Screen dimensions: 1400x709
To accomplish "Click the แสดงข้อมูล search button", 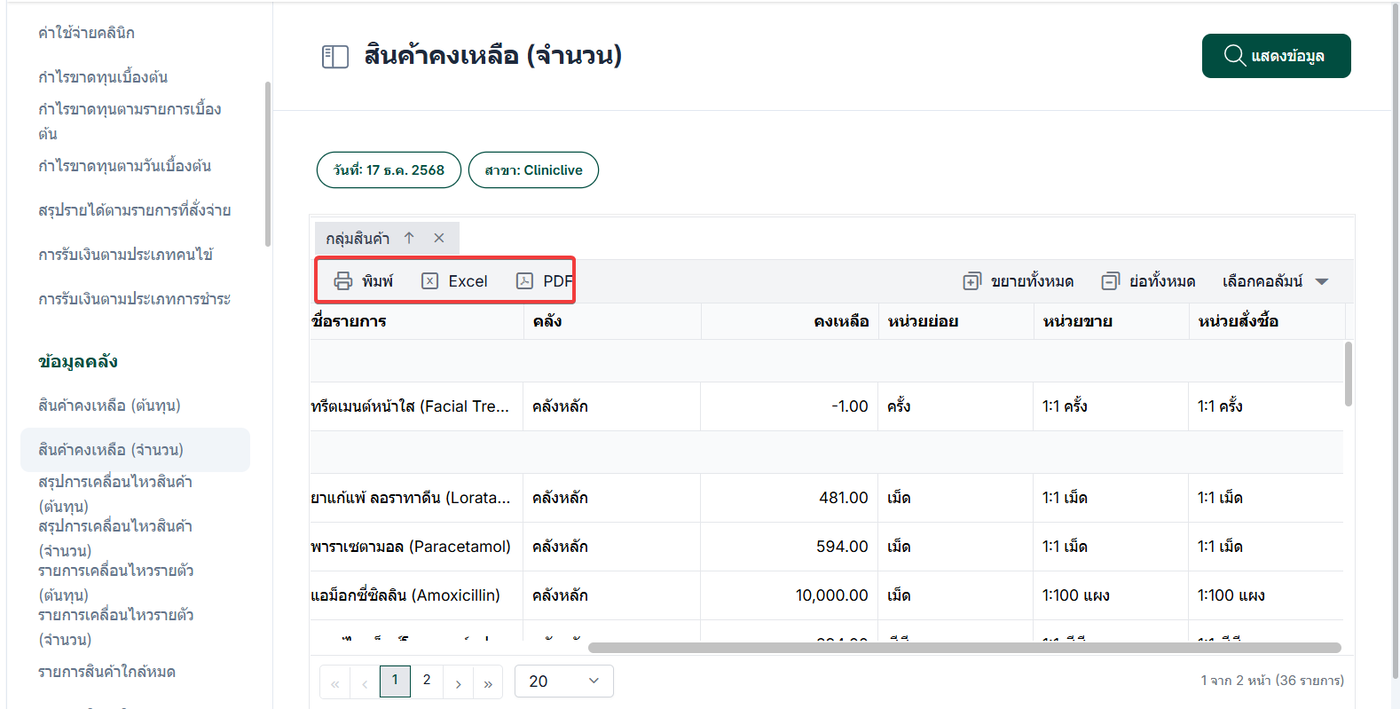I will [1276, 56].
